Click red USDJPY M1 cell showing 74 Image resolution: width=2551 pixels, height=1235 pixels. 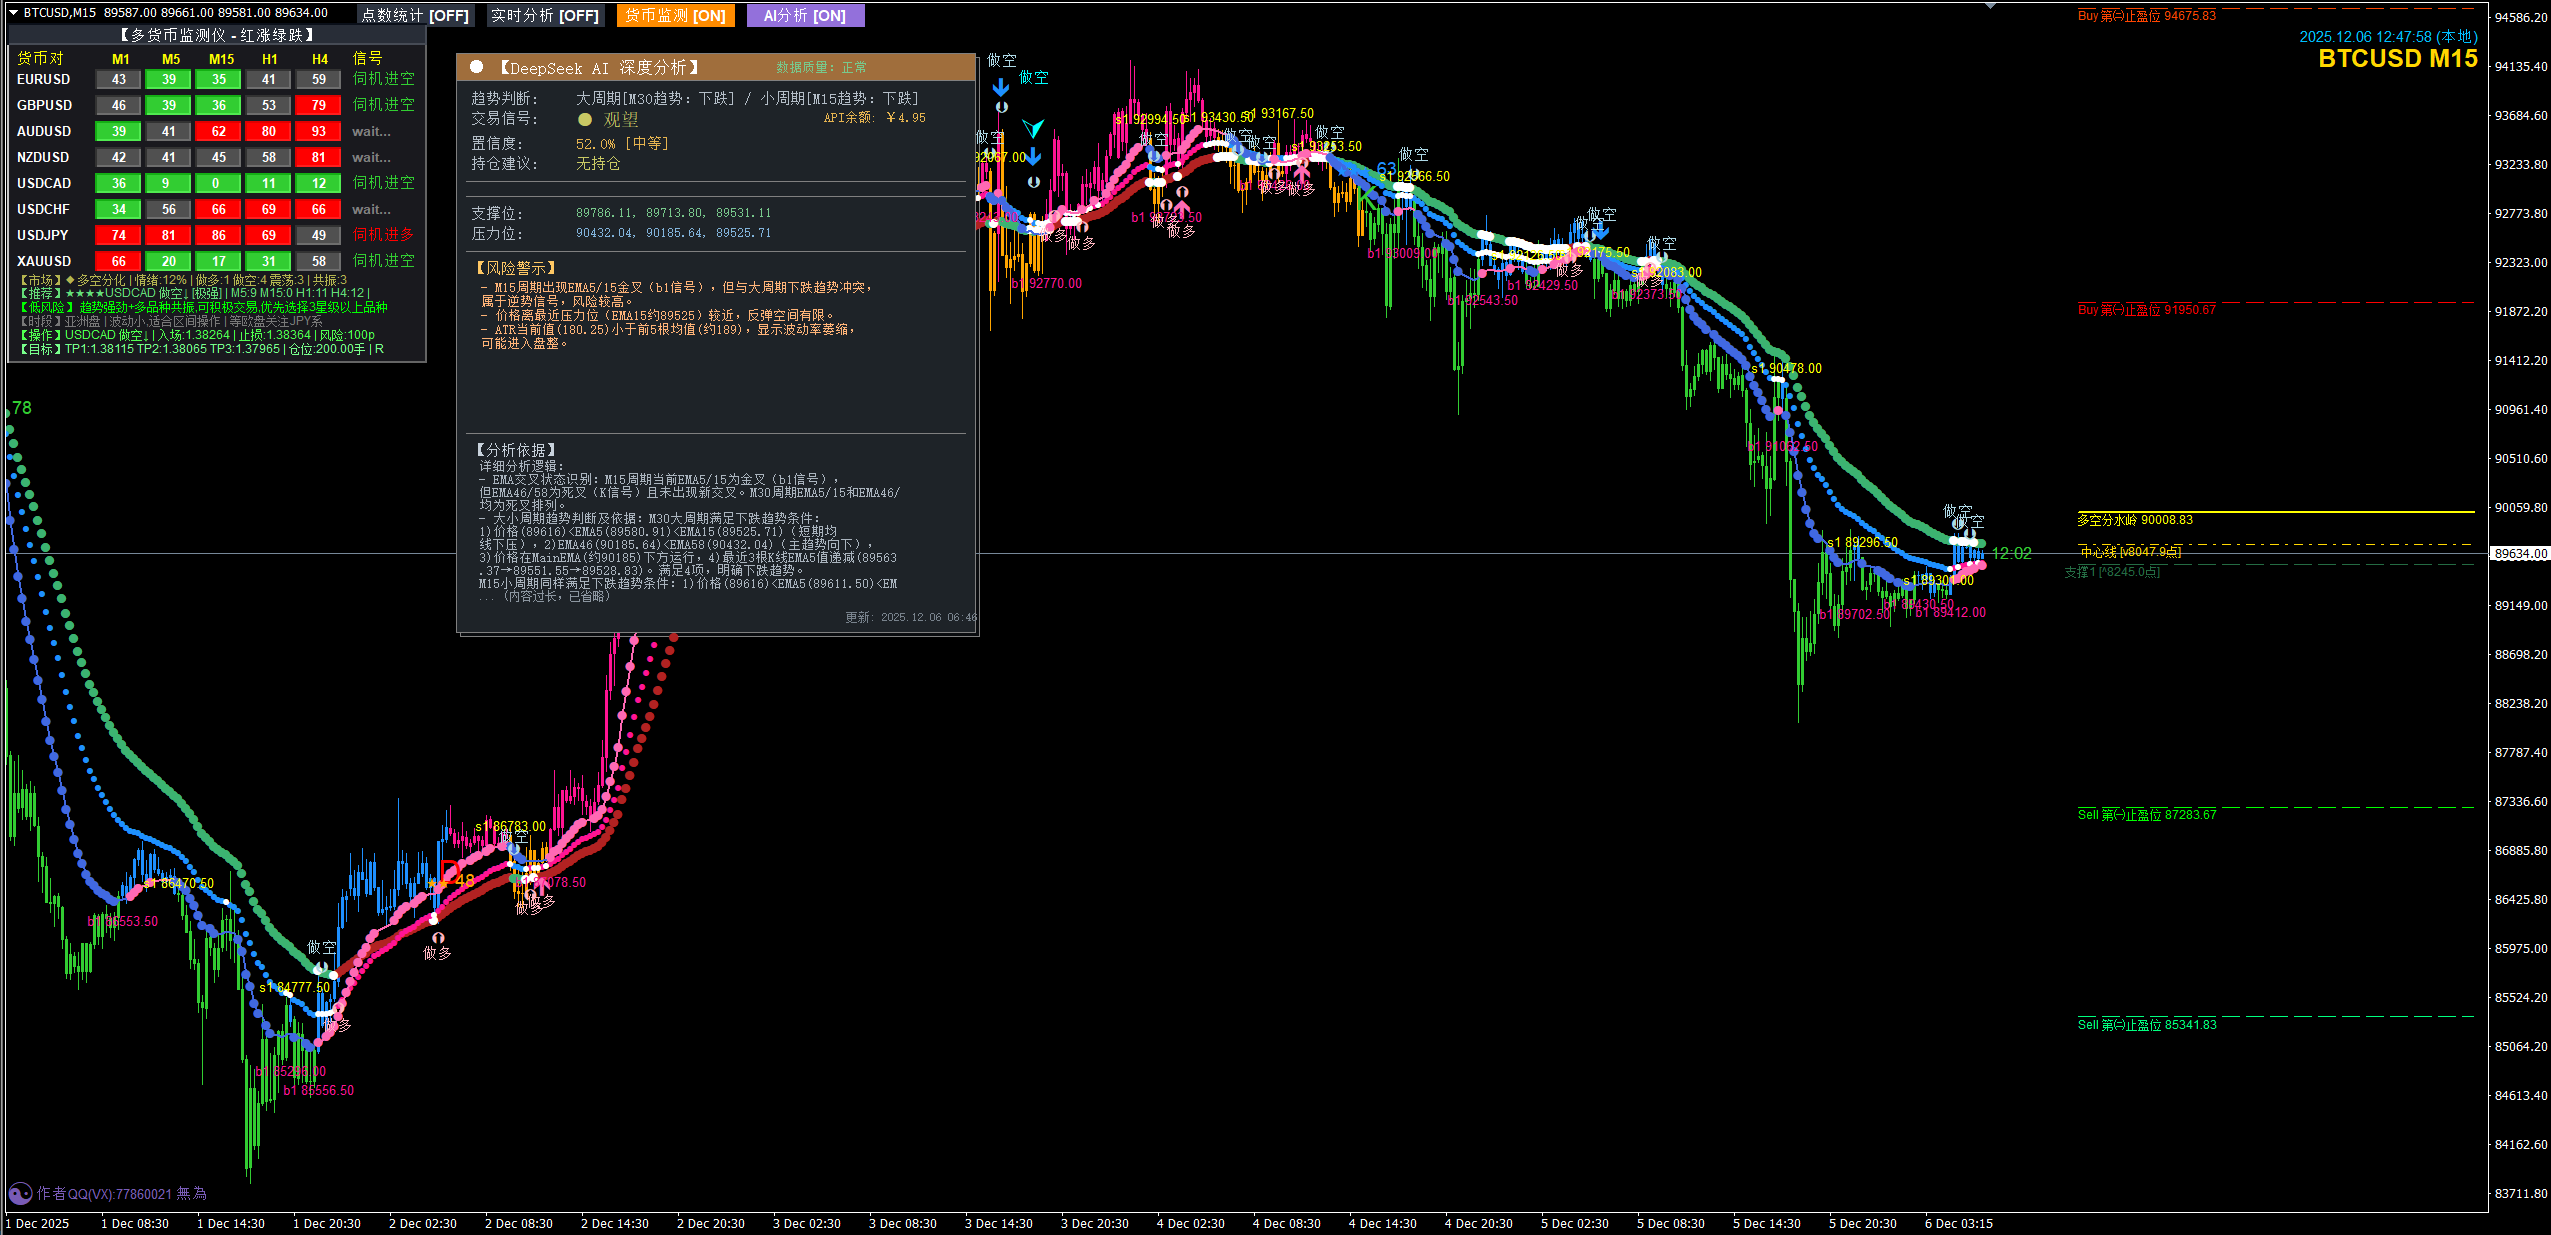[118, 235]
